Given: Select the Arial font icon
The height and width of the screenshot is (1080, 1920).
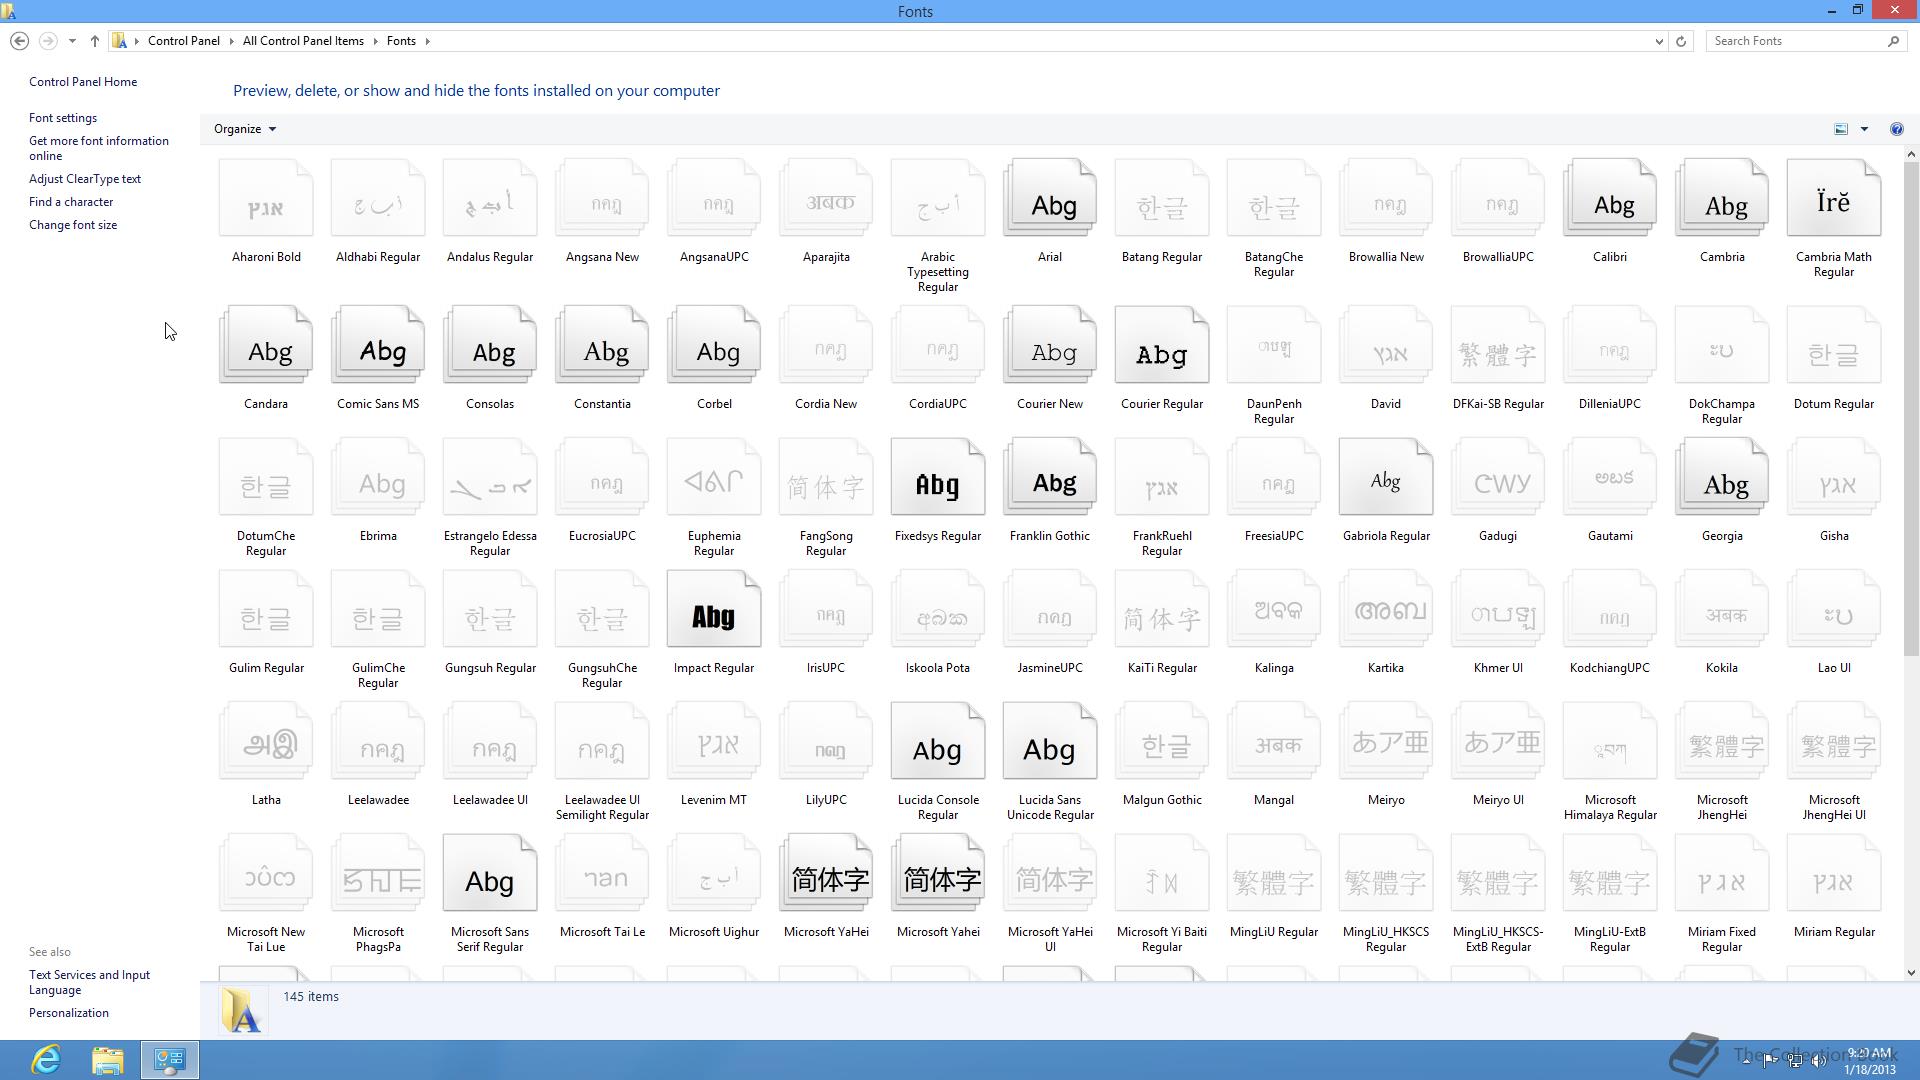Looking at the screenshot, I should click(1050, 199).
